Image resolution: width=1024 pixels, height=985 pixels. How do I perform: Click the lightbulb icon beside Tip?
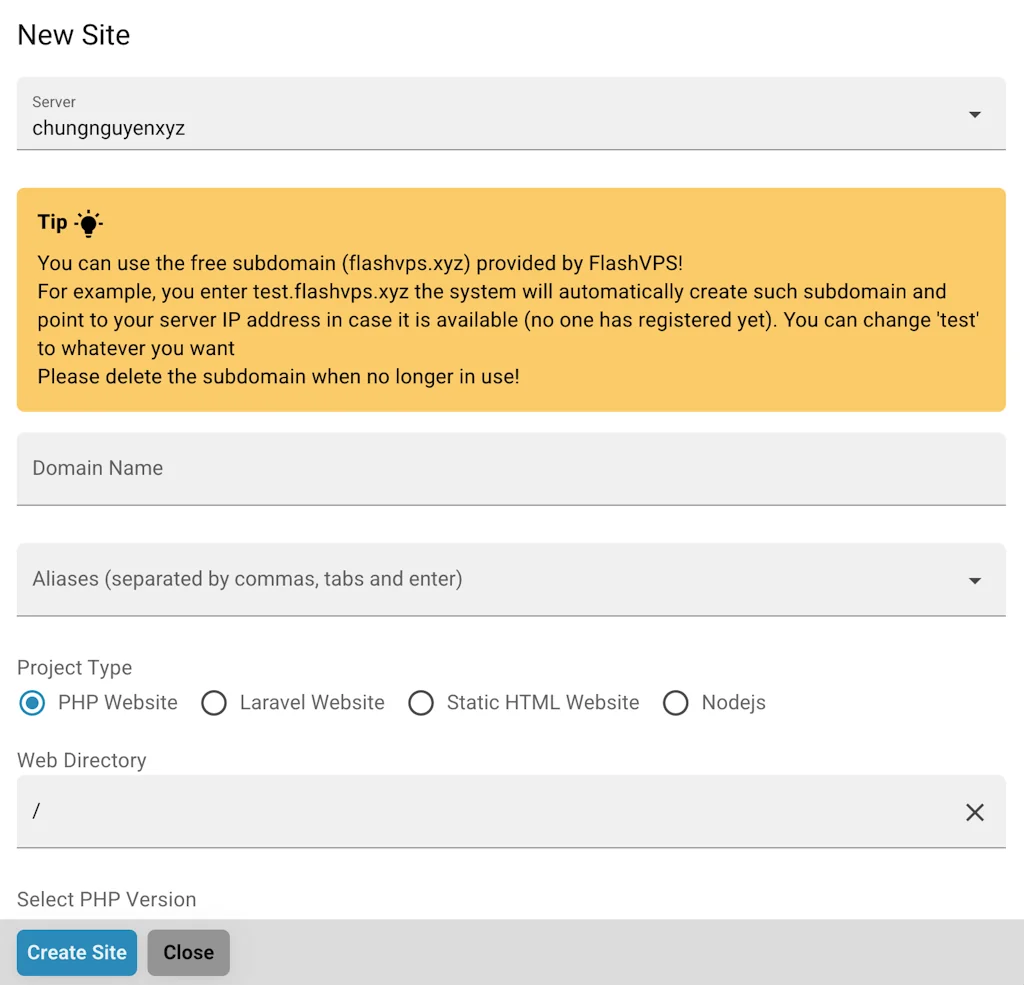89,223
